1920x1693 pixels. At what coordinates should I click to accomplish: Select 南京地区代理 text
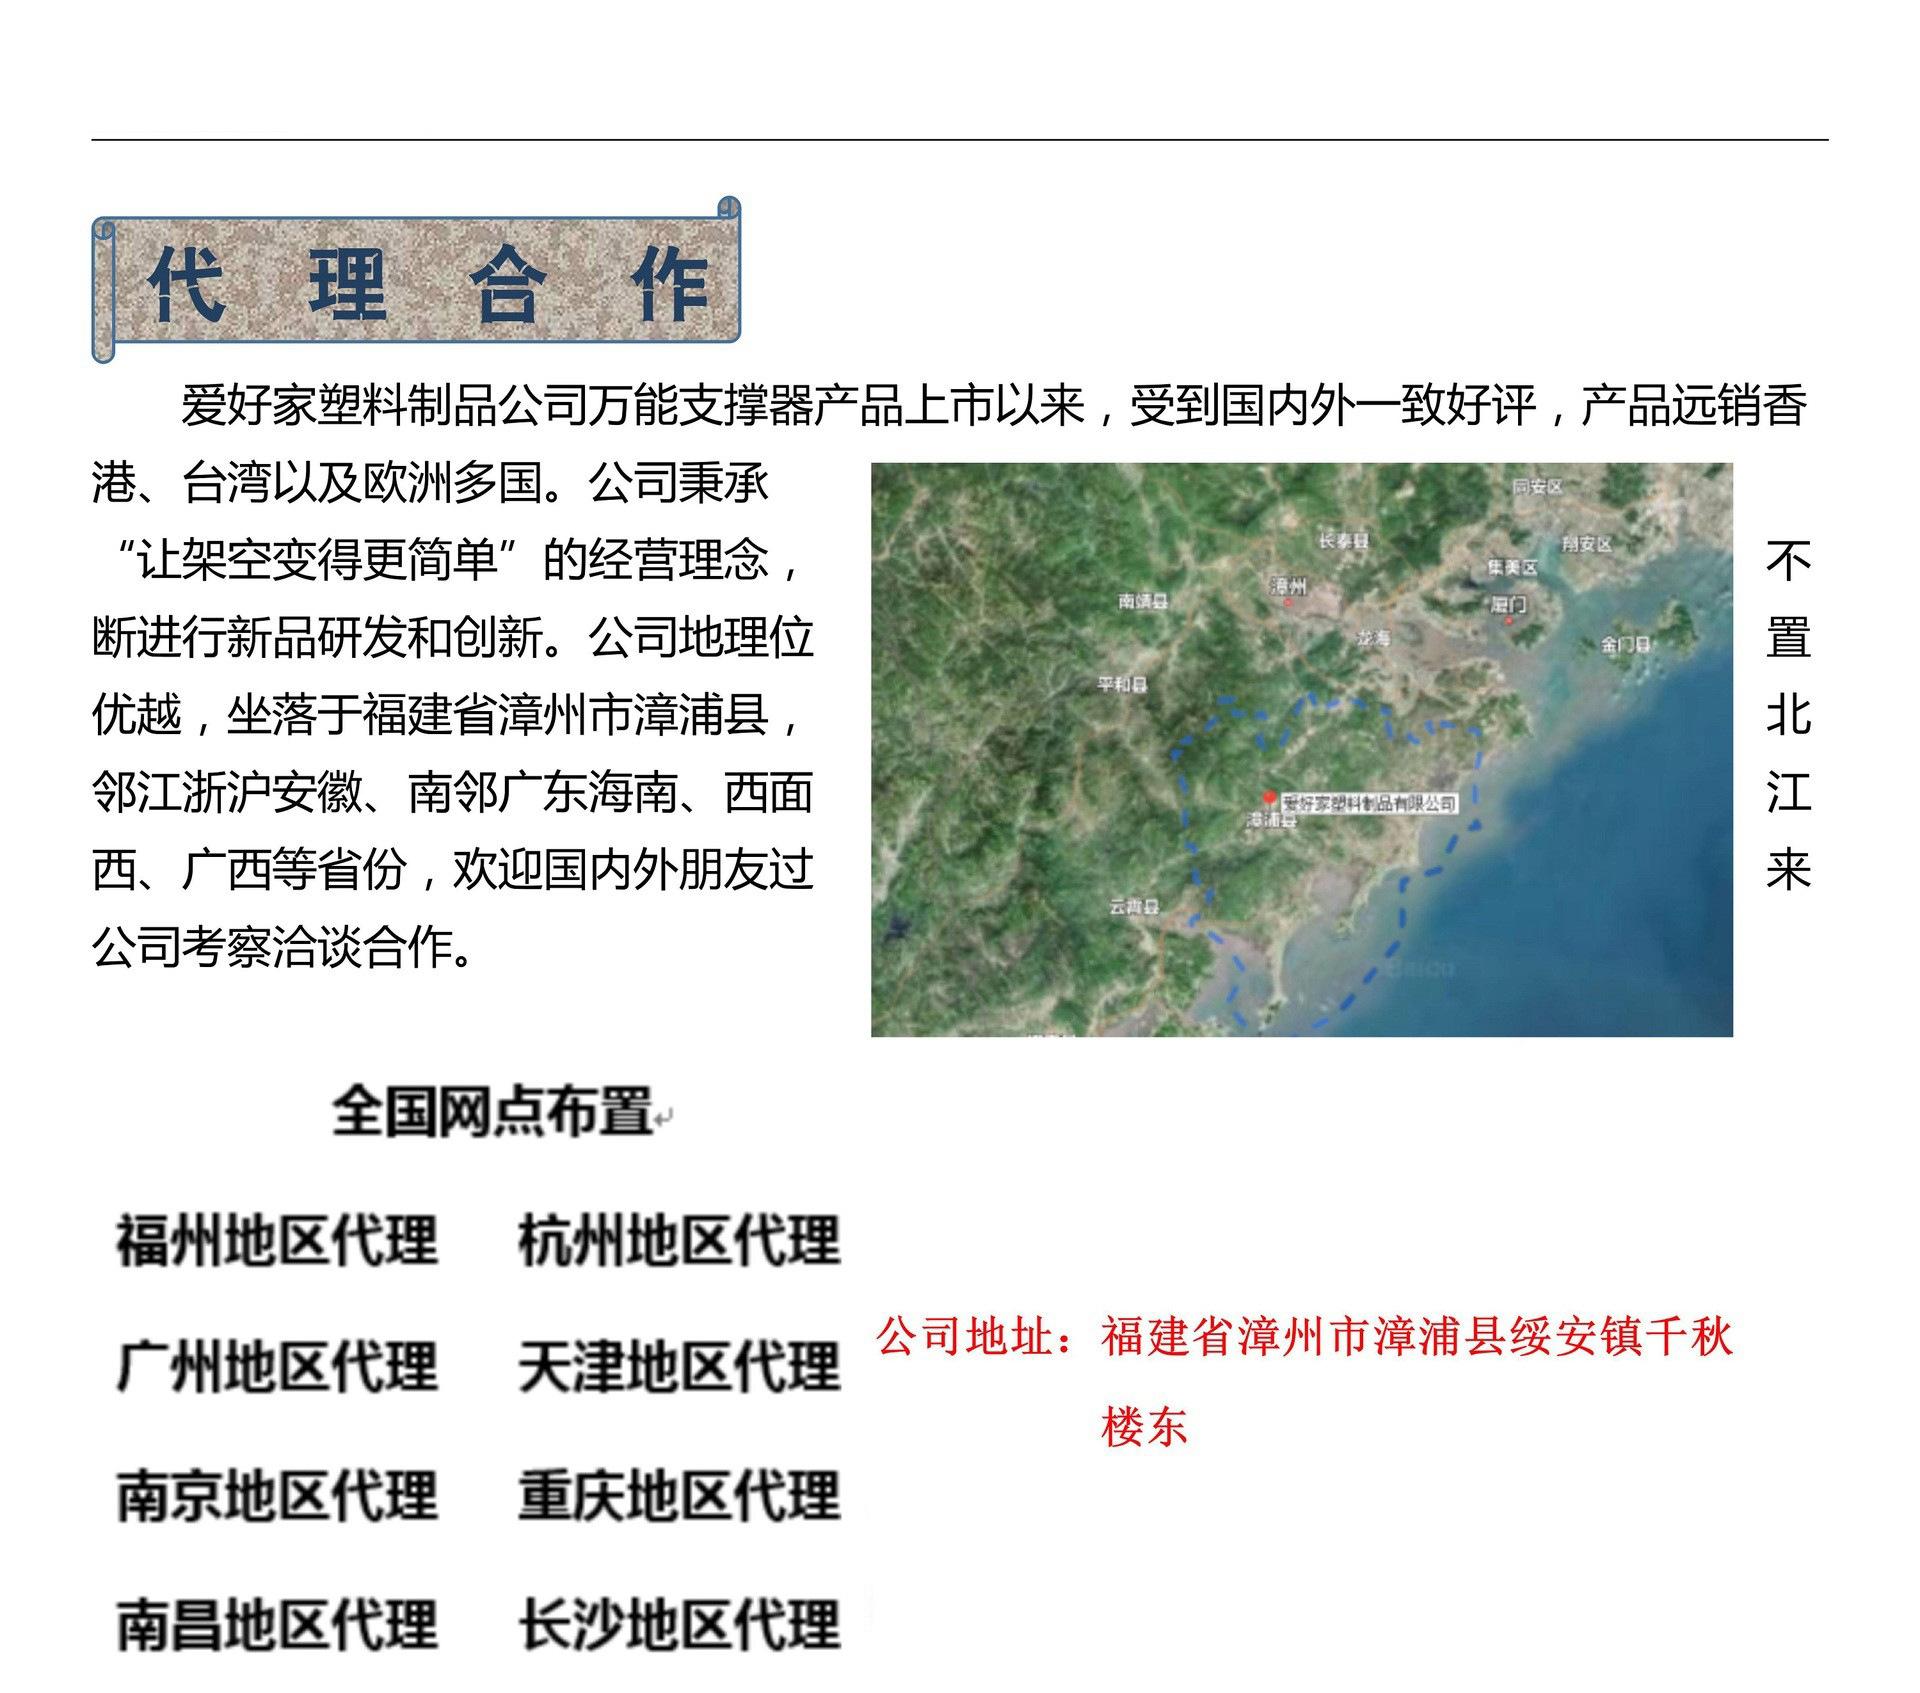click(x=277, y=1495)
